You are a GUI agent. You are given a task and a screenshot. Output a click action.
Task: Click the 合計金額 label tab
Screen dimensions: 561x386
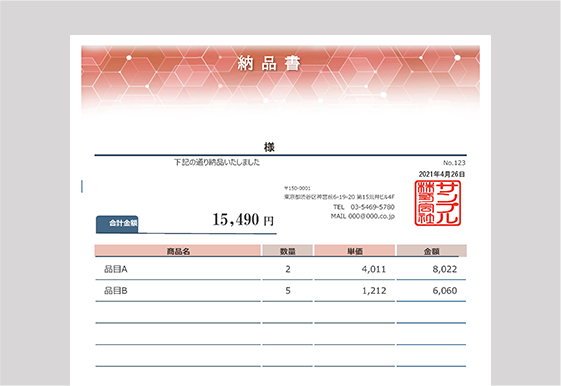point(117,224)
